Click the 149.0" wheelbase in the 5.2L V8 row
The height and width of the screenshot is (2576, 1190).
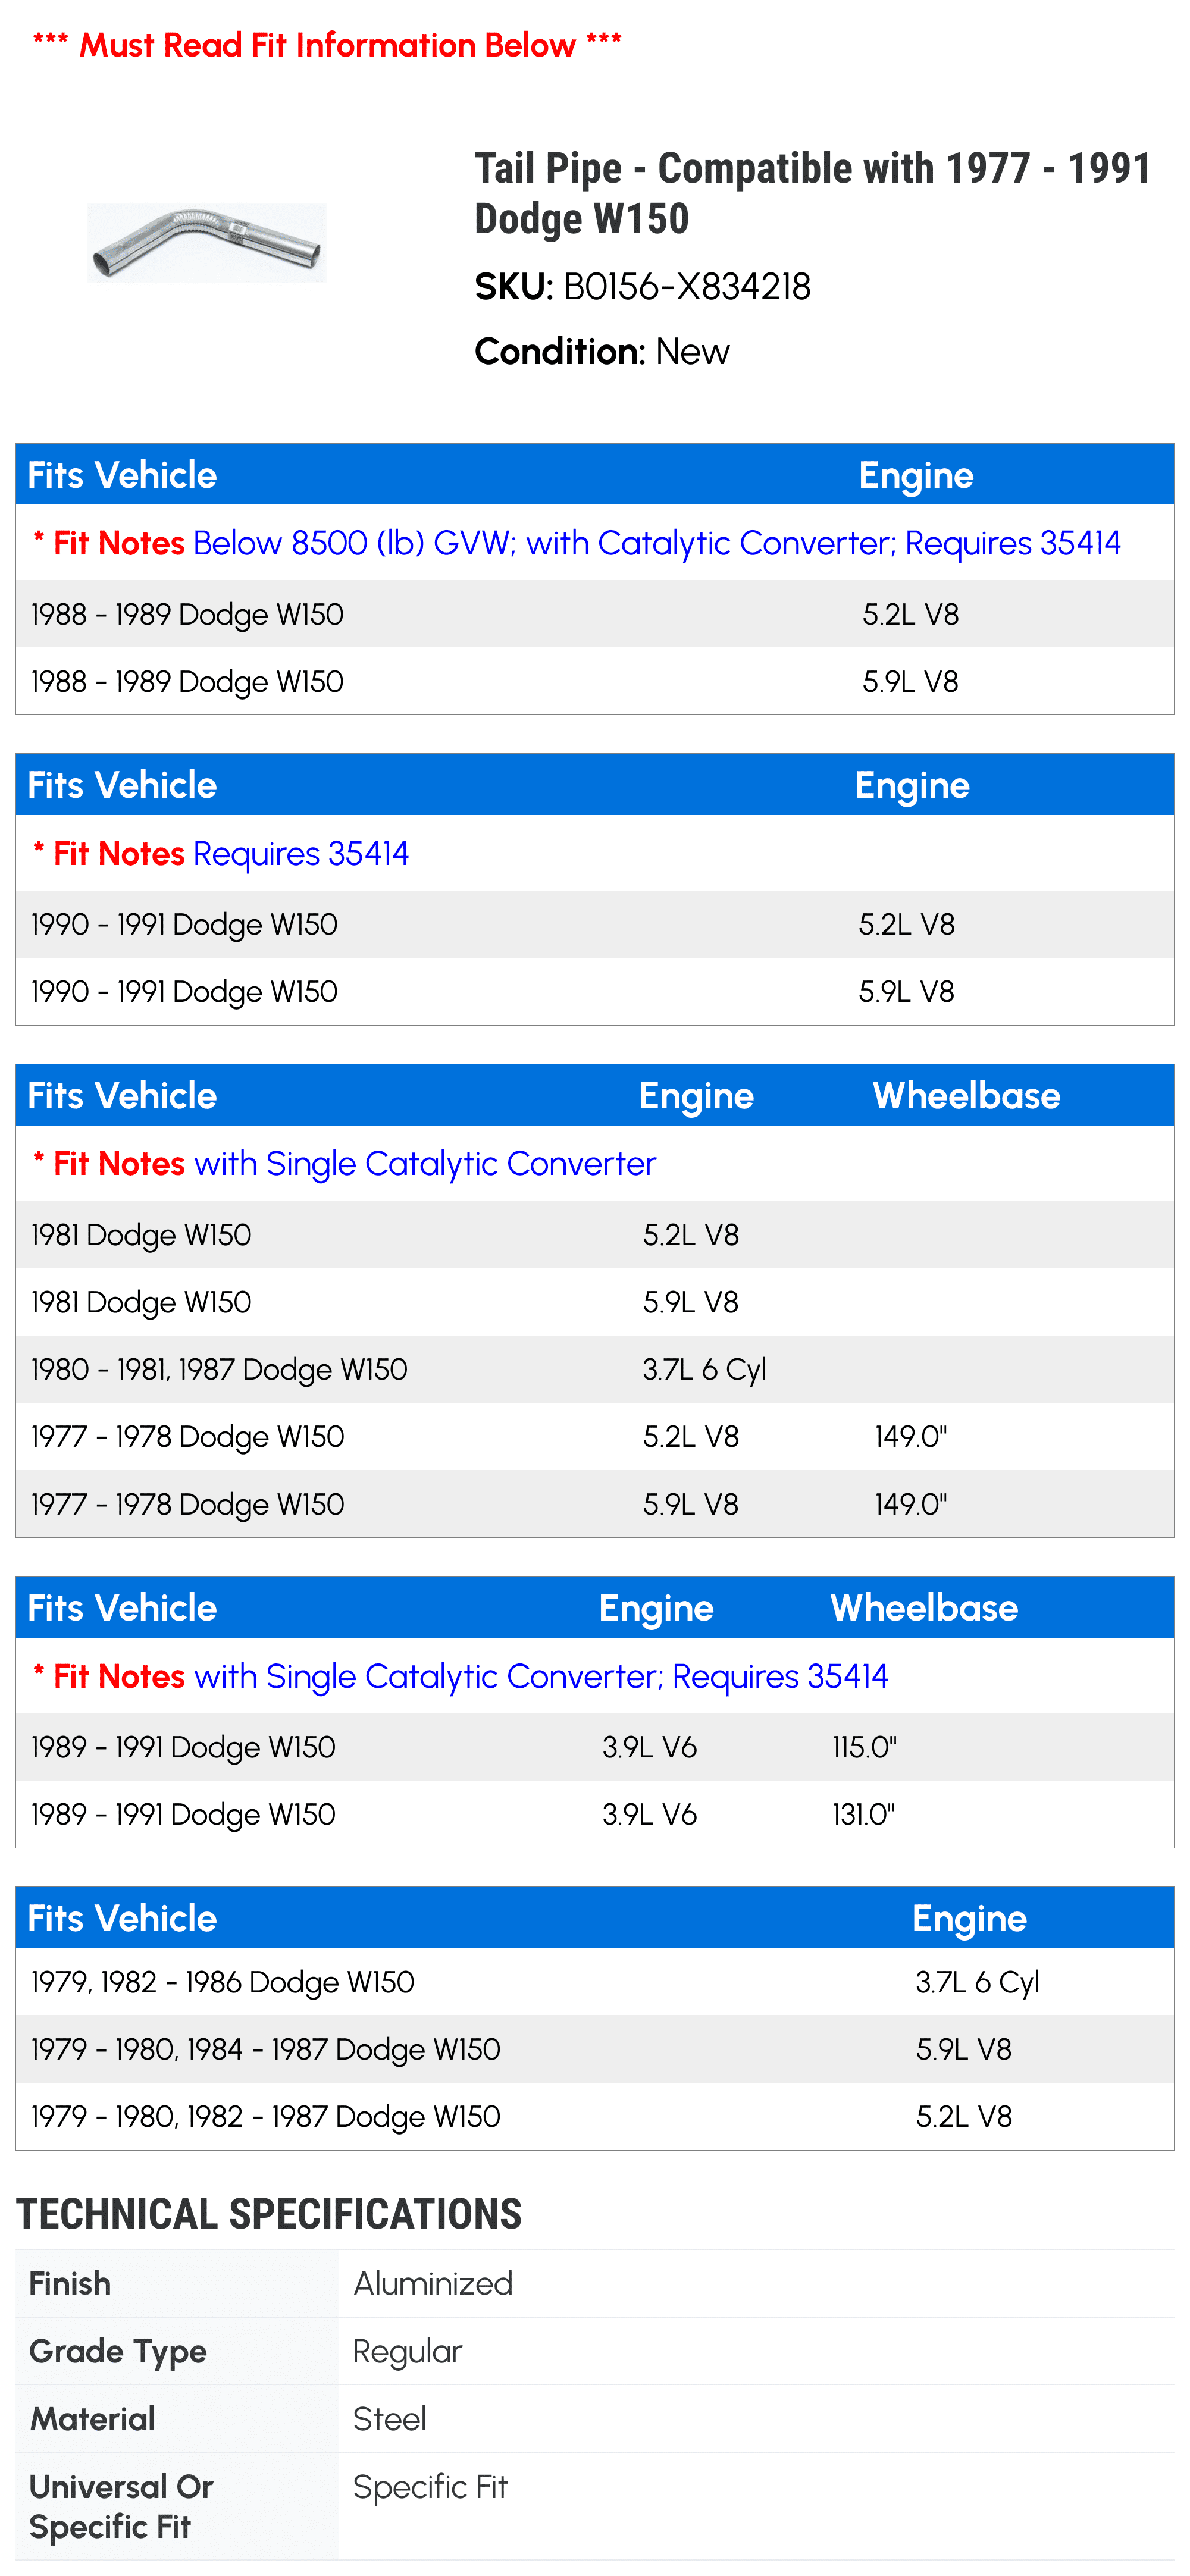[910, 1437]
